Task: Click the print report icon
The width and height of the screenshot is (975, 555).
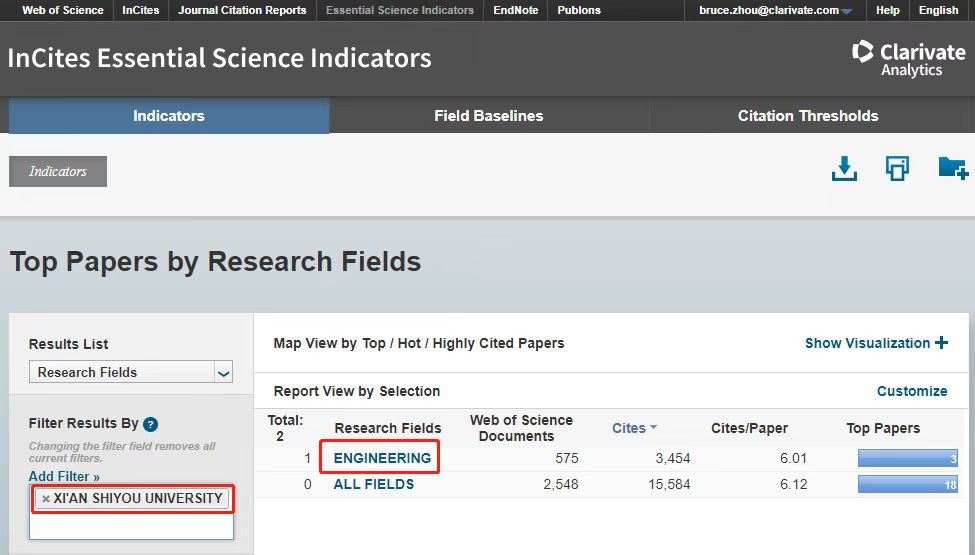Action: (897, 169)
